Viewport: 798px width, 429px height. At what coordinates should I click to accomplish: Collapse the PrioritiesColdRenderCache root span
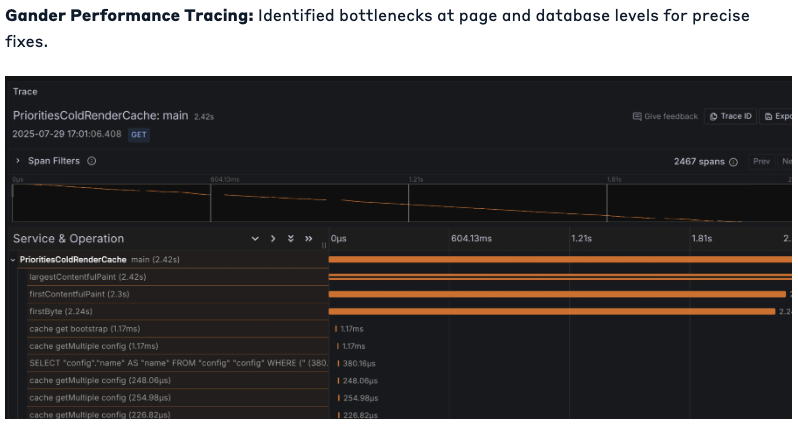[13, 260]
